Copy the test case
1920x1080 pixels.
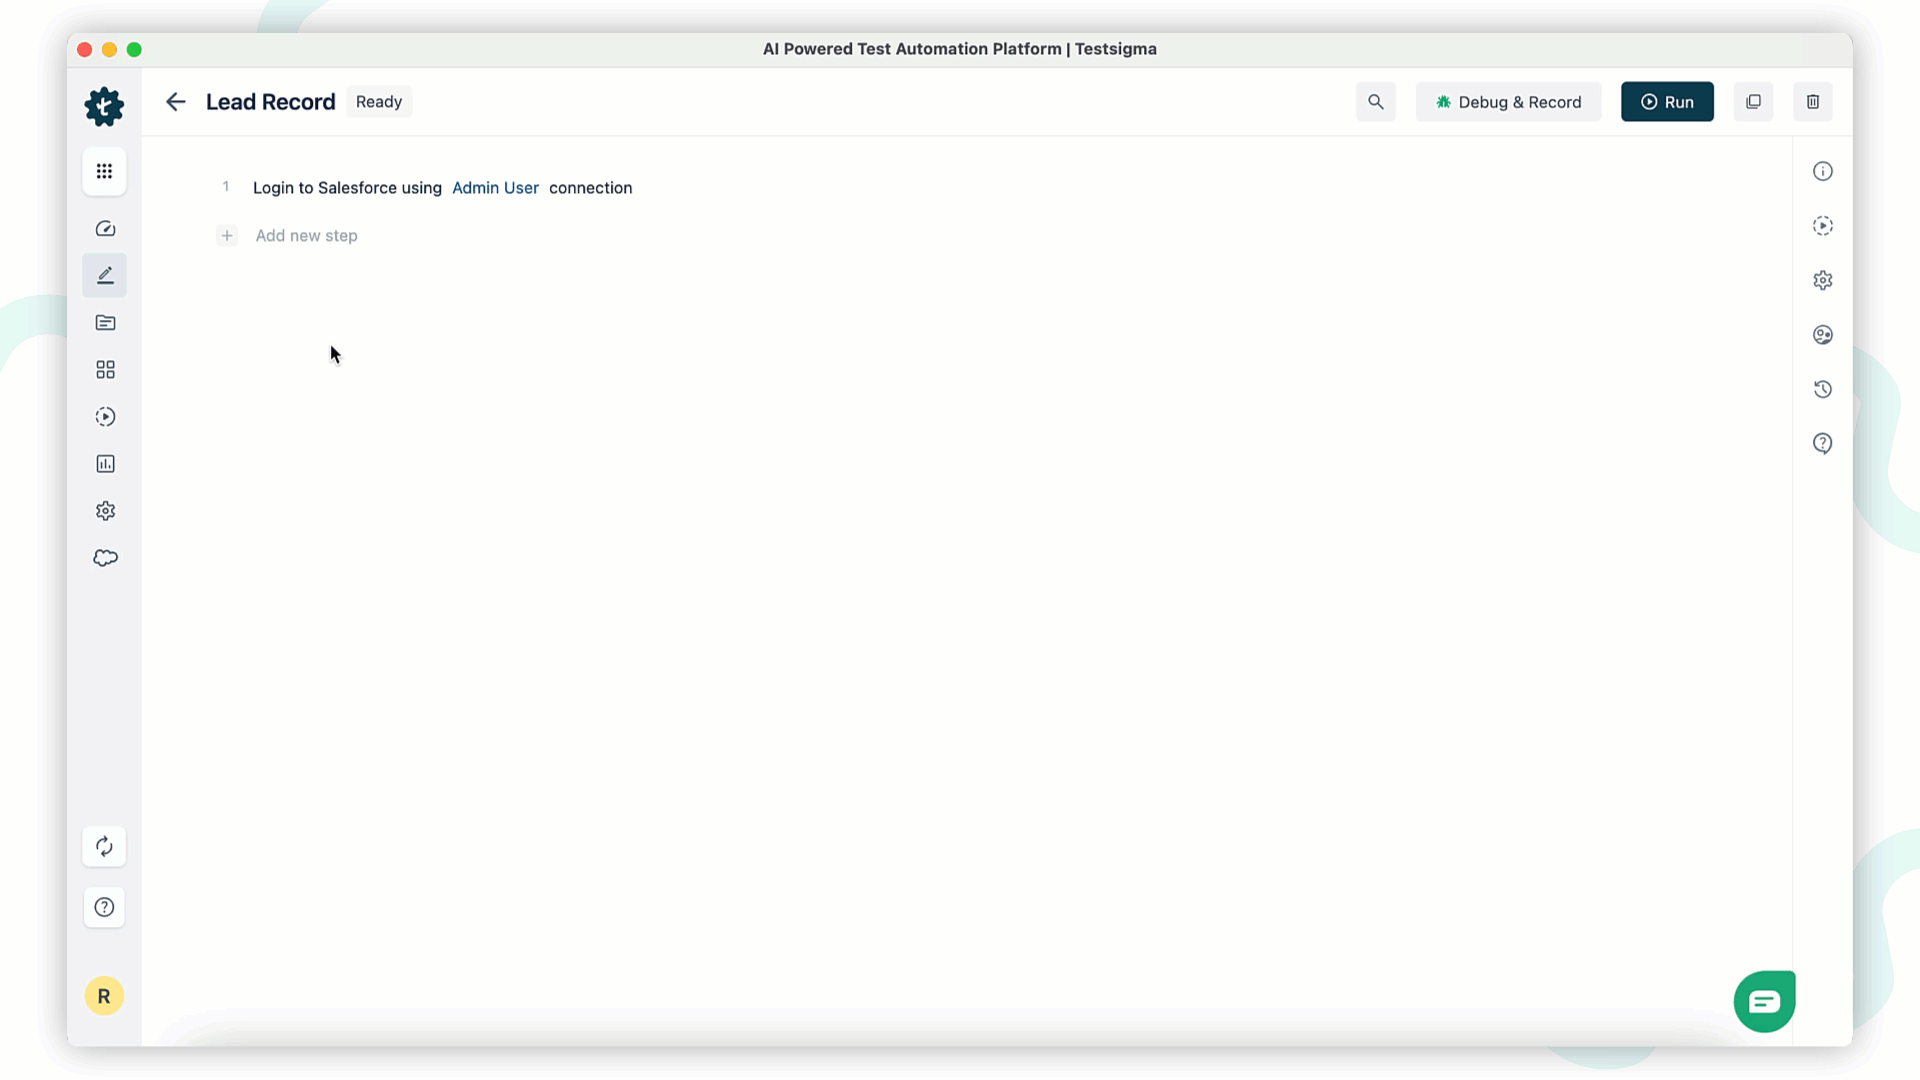click(1753, 102)
